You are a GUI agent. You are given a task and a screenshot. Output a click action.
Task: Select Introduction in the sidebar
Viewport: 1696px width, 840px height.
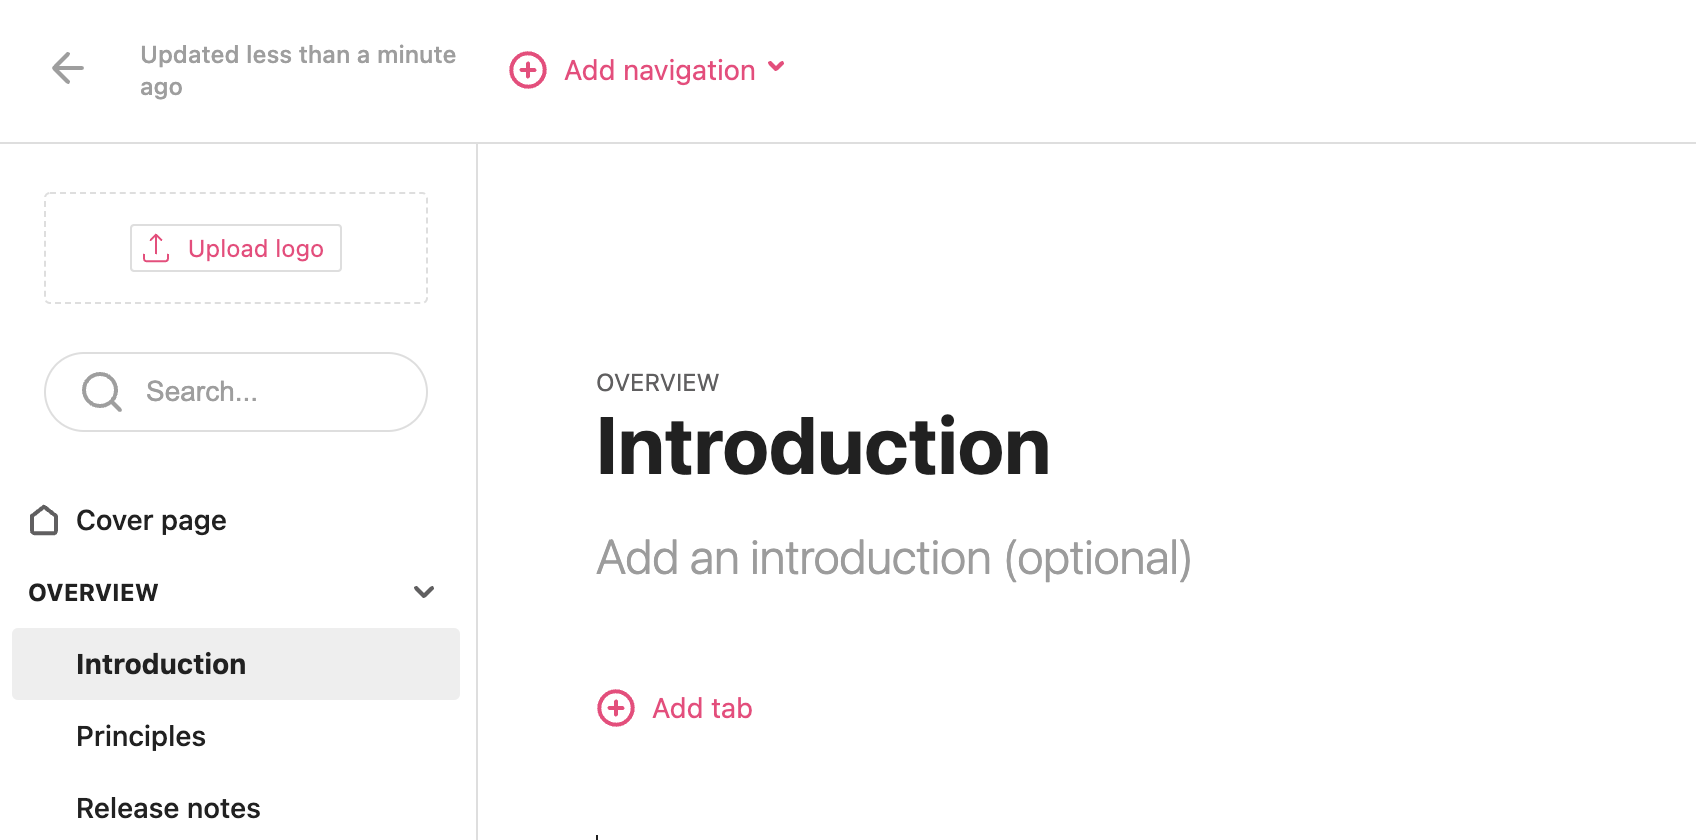(x=161, y=663)
